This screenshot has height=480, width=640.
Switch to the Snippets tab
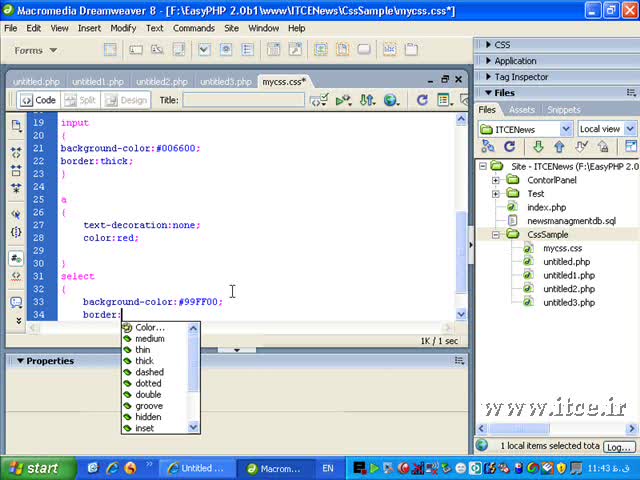[x=564, y=110]
